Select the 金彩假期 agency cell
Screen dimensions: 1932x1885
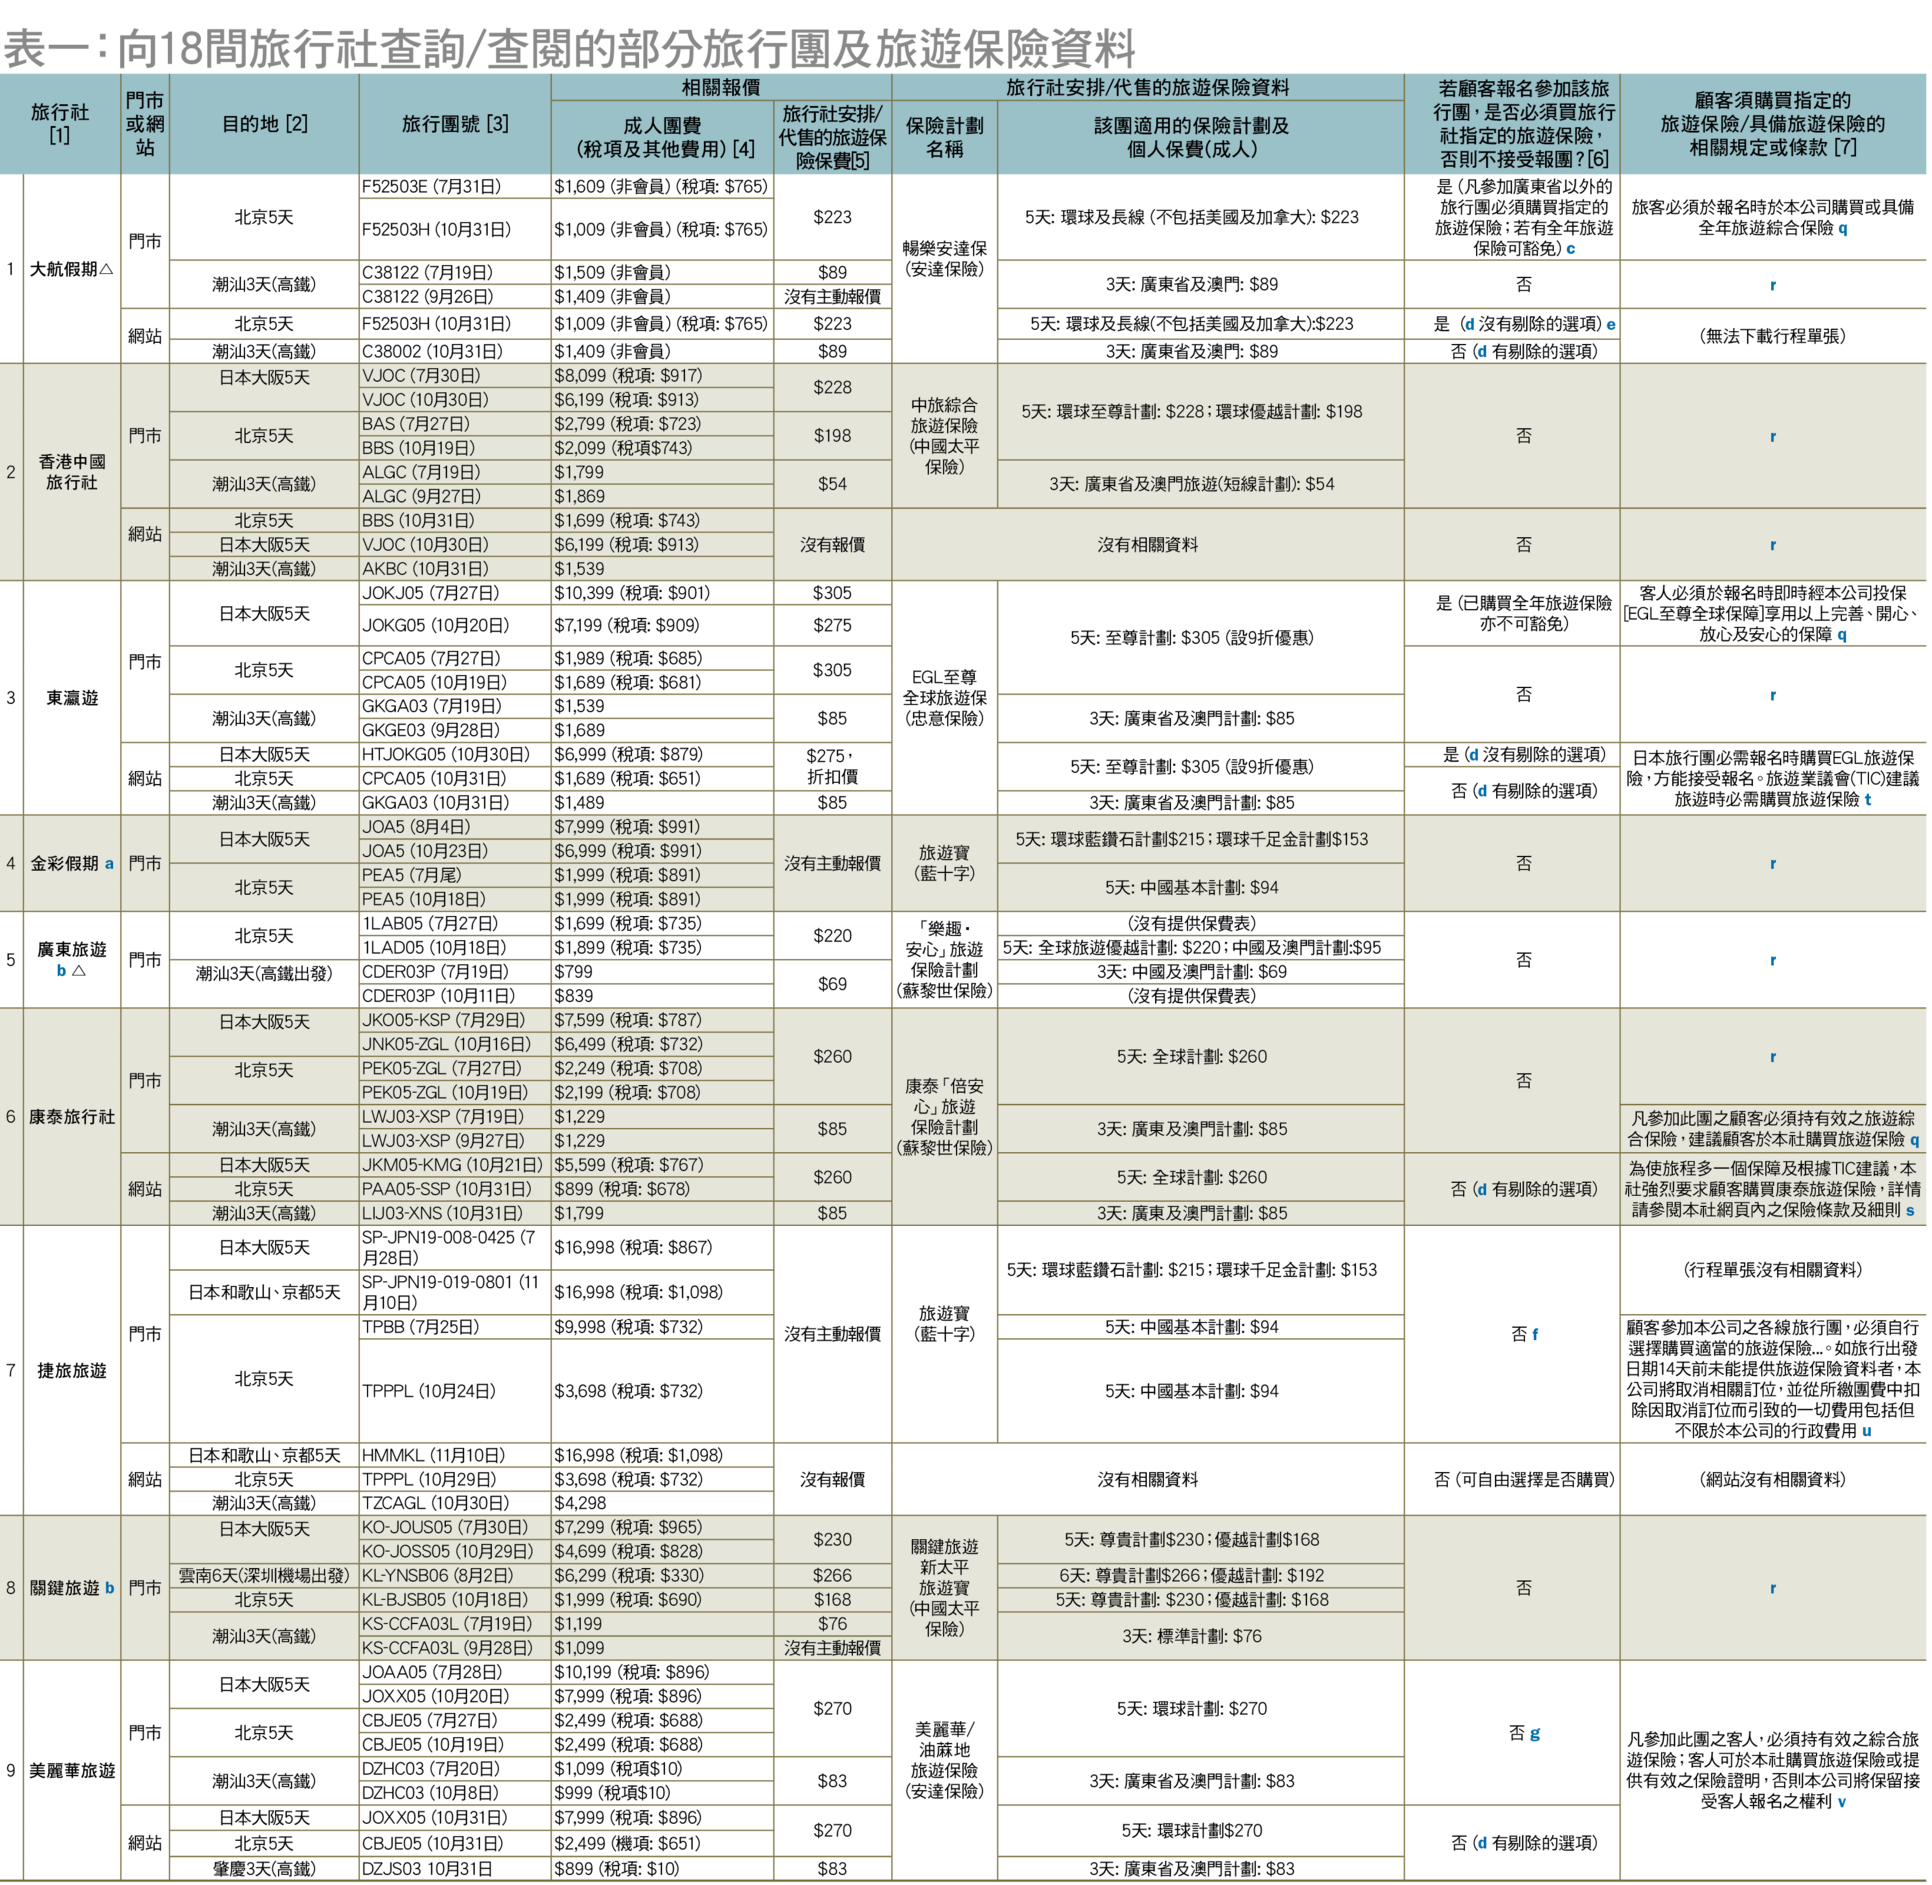coord(71,863)
